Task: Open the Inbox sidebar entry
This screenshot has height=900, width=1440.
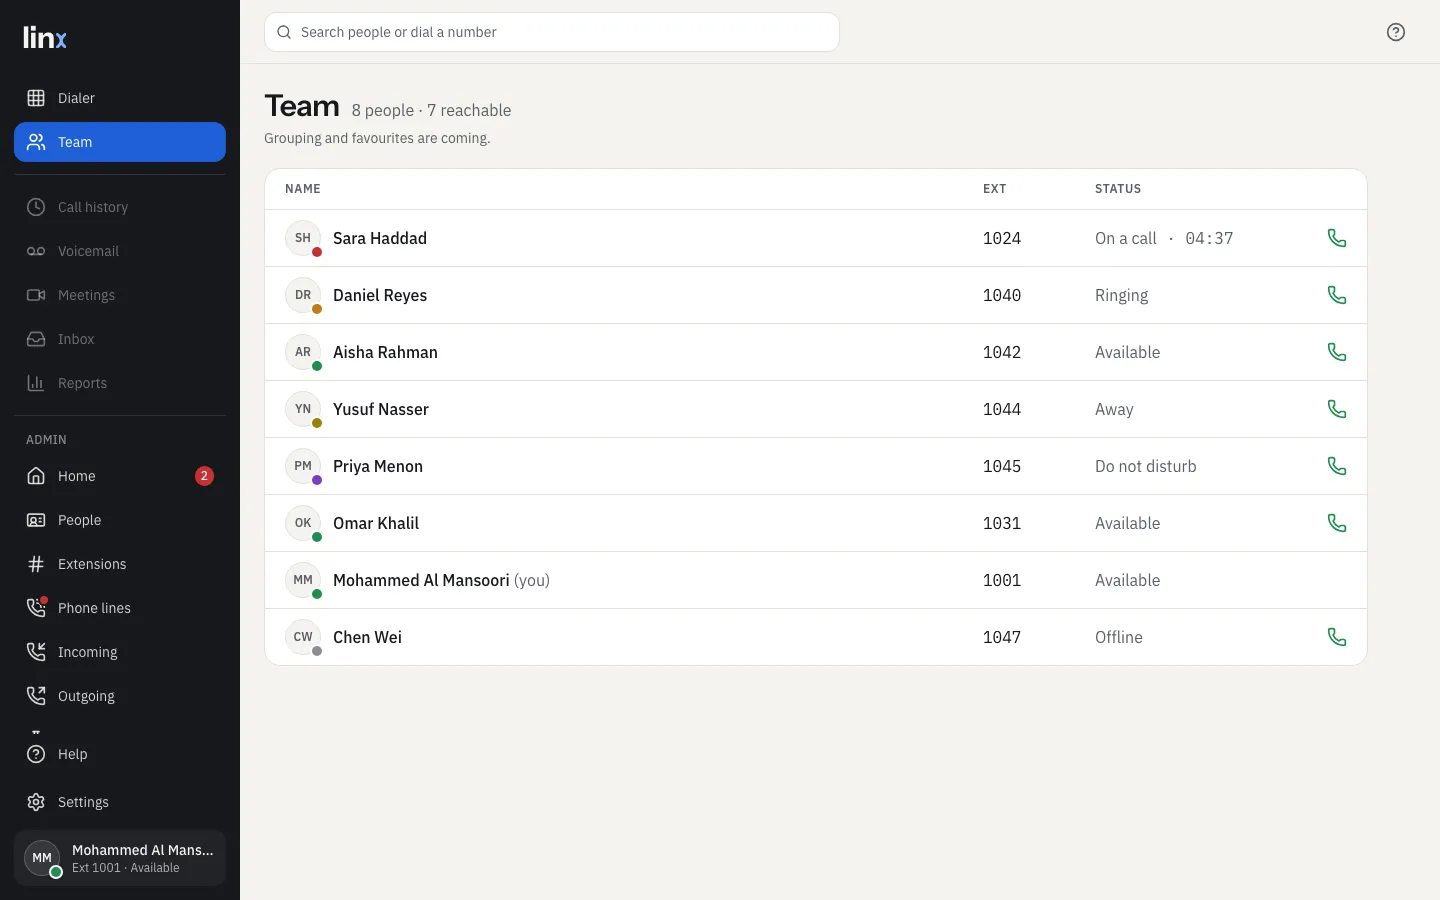Action: click(x=120, y=339)
